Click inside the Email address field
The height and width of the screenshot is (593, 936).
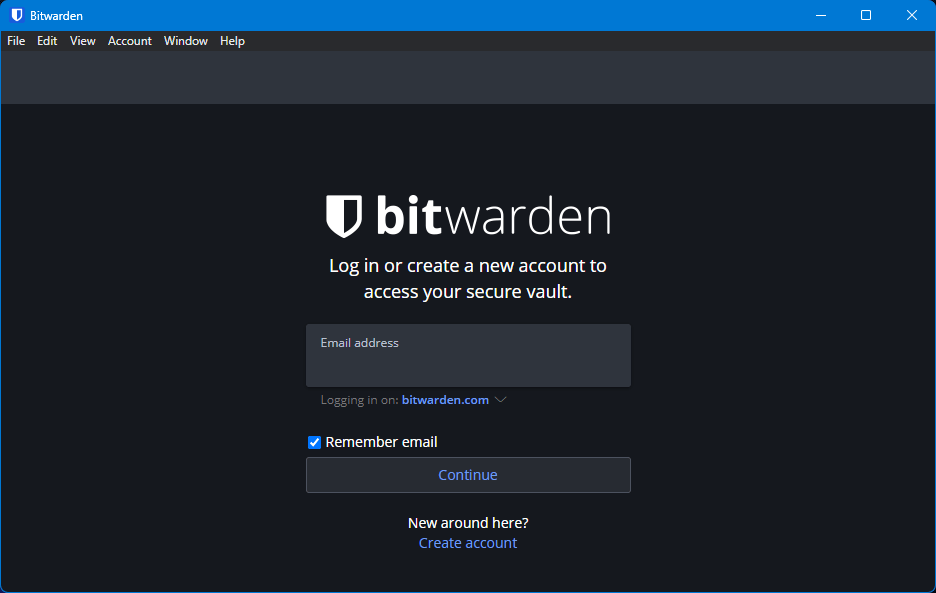tap(467, 355)
